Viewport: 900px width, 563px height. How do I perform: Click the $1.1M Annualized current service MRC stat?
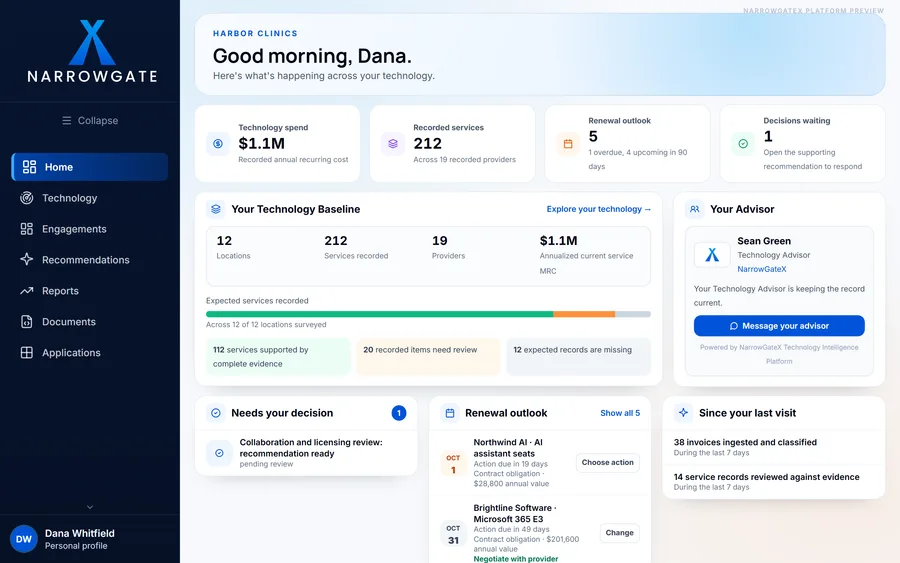[587, 255]
